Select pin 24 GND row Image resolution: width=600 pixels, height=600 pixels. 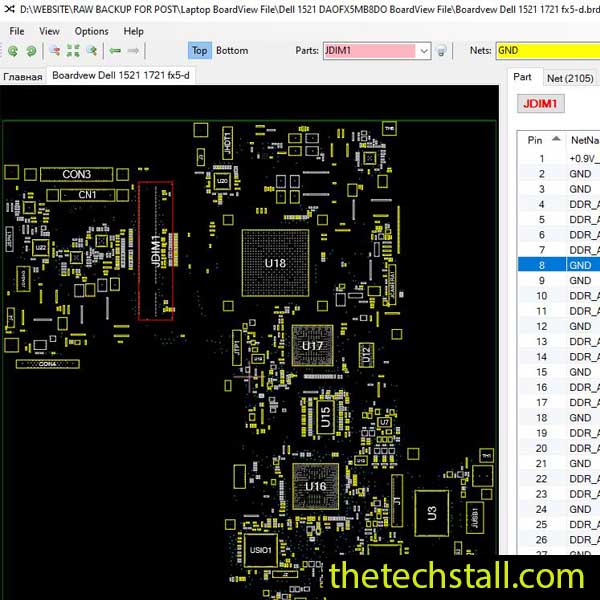click(x=559, y=509)
